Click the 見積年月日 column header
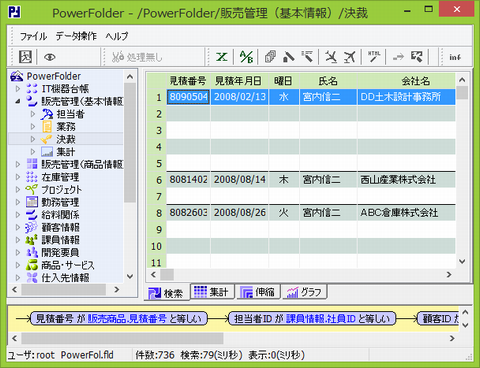480x368 pixels. click(x=239, y=81)
